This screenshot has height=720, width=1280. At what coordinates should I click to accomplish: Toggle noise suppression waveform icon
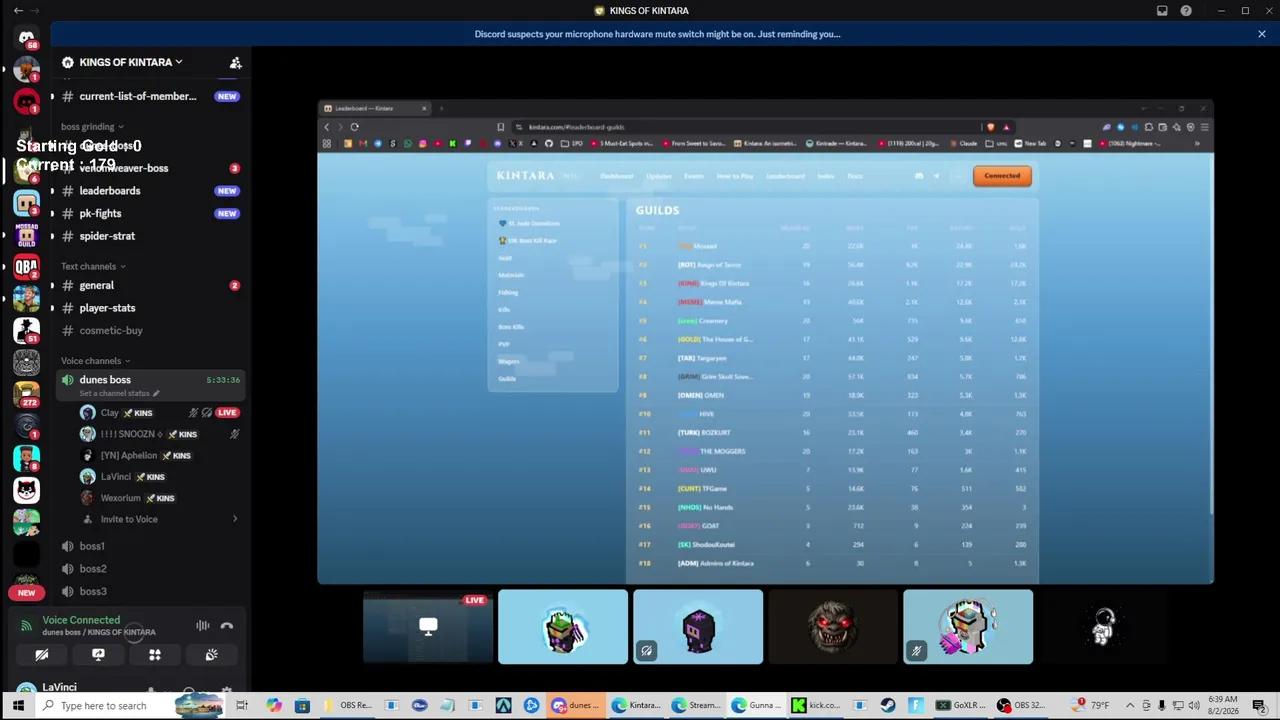(203, 626)
